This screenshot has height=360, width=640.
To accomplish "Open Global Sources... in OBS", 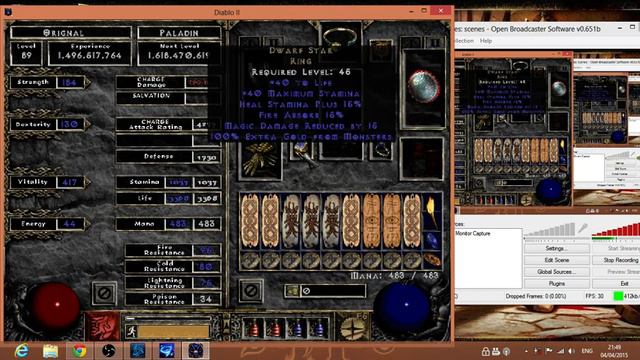I will [x=556, y=272].
